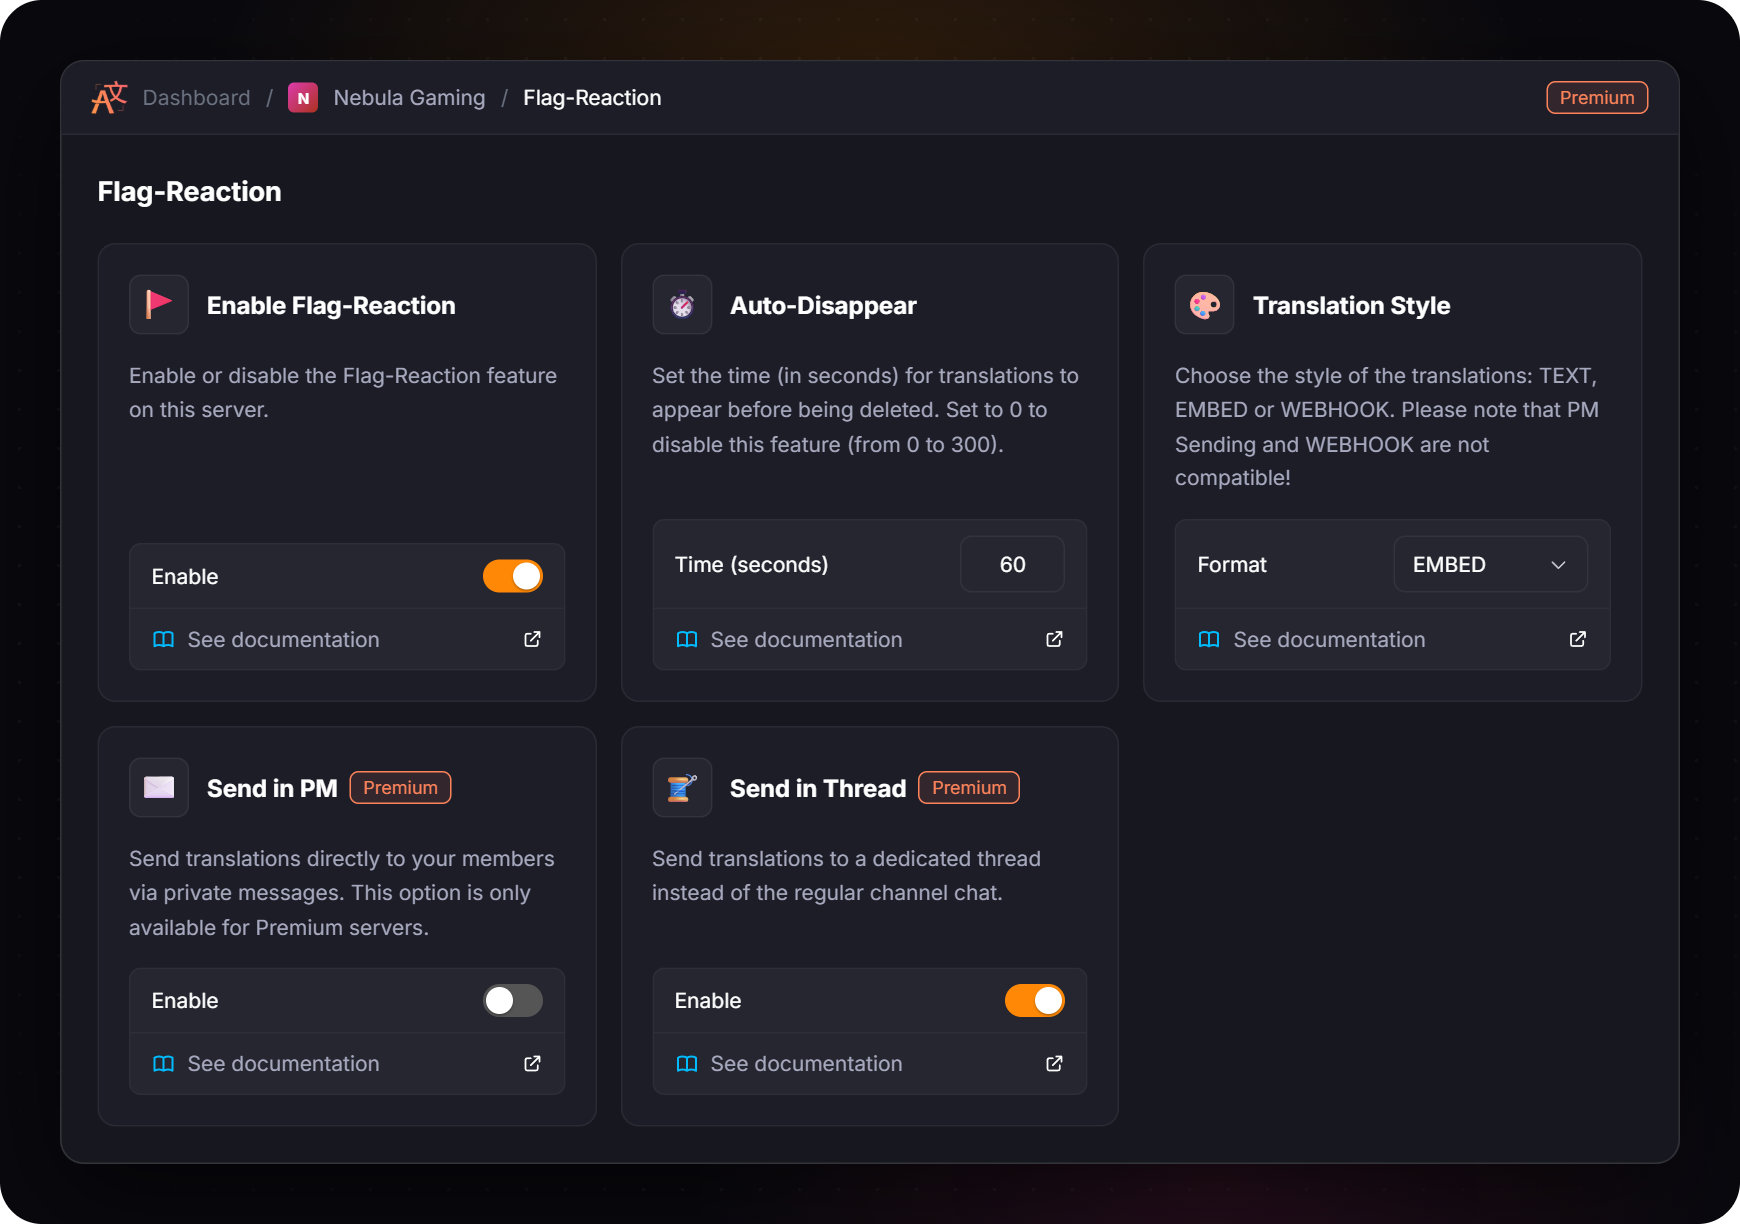Click the Format label
Viewport: 1740px width, 1226px height.
pos(1232,564)
